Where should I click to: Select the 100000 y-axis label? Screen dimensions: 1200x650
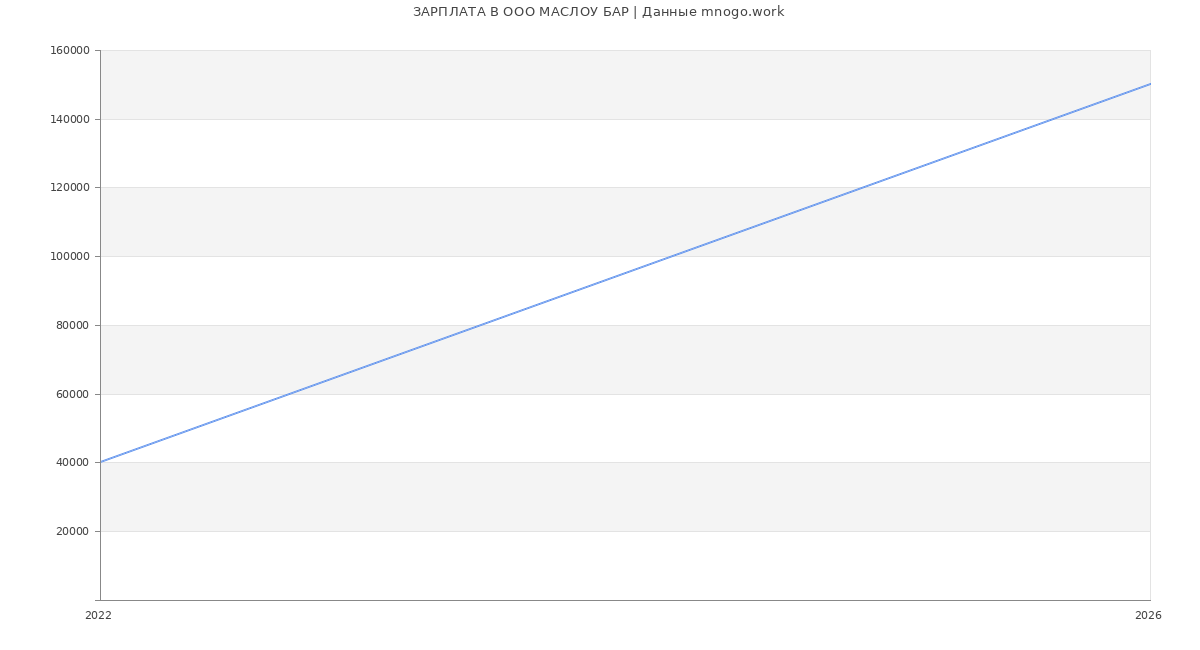click(x=69, y=257)
